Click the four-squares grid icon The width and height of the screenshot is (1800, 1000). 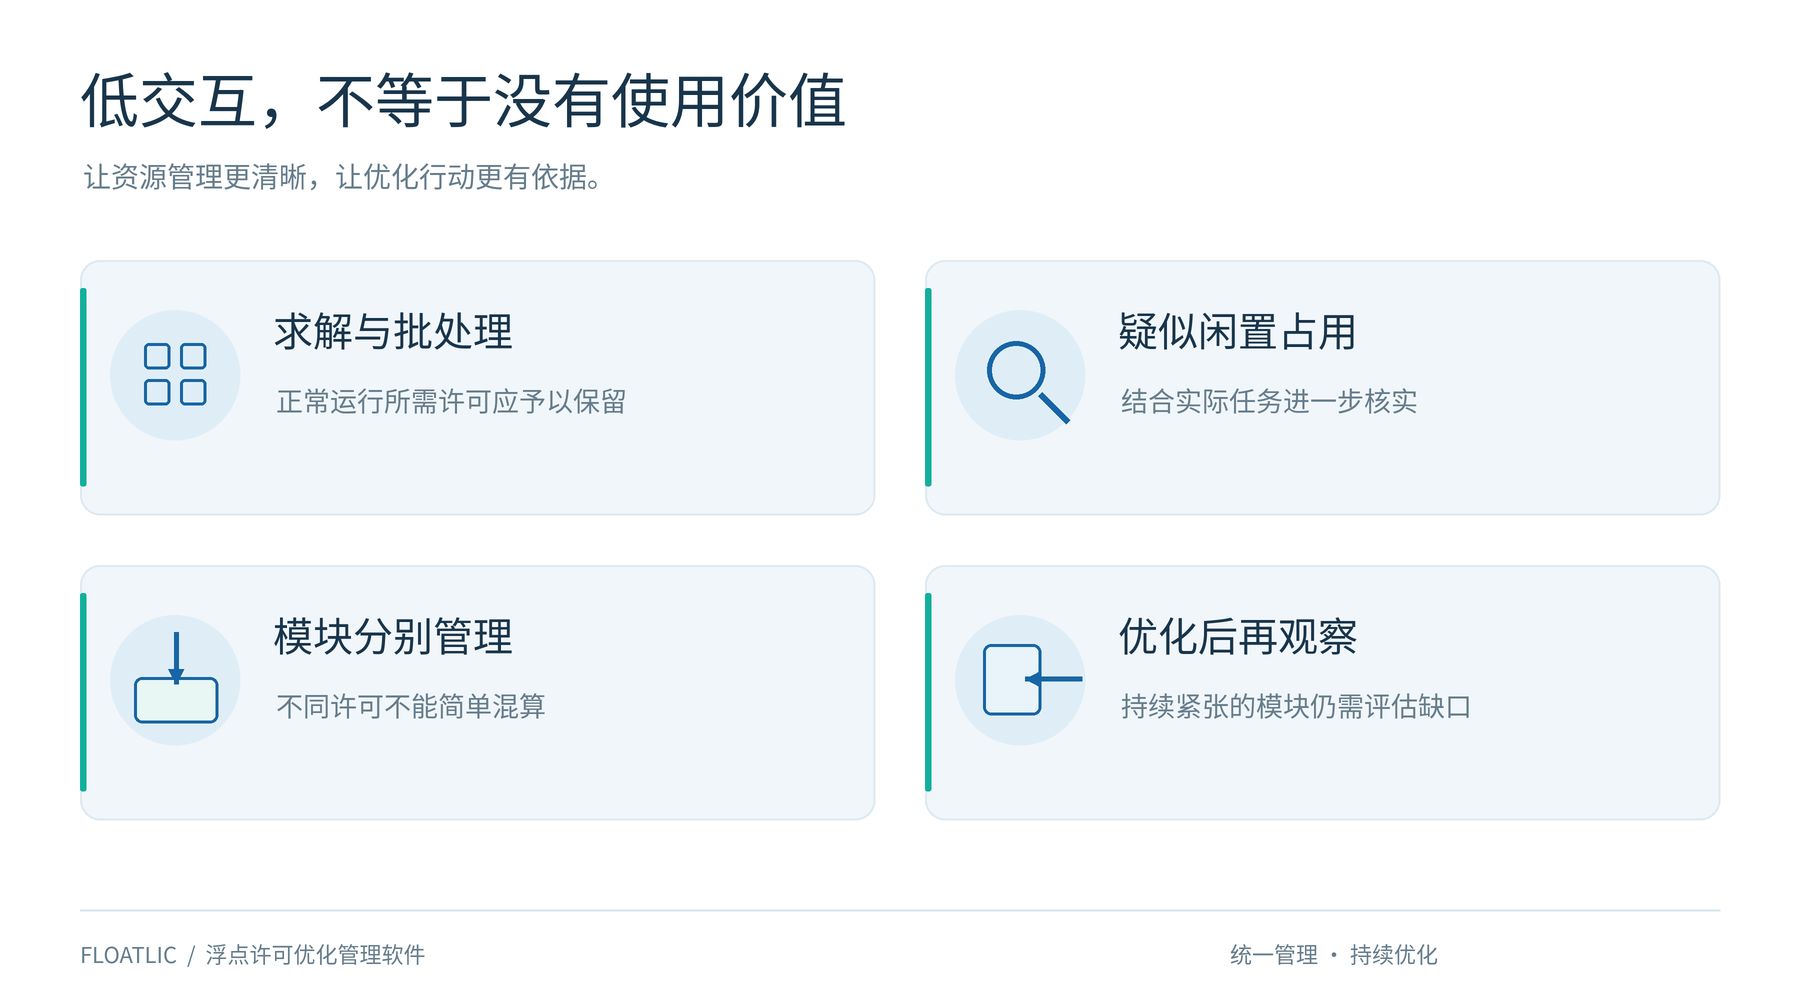[175, 375]
